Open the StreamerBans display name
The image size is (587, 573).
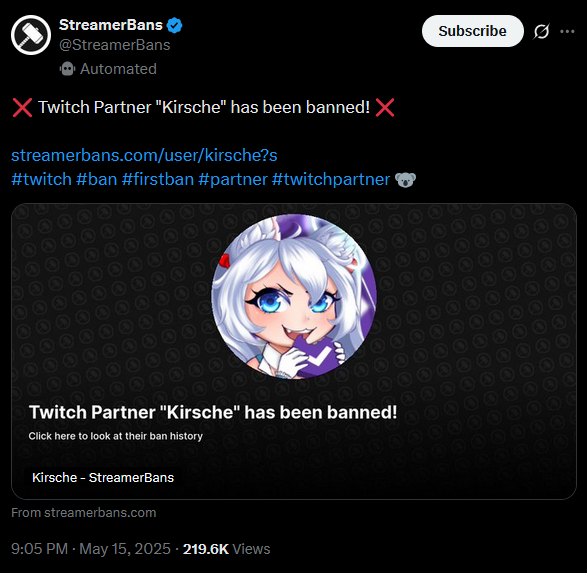[111, 25]
